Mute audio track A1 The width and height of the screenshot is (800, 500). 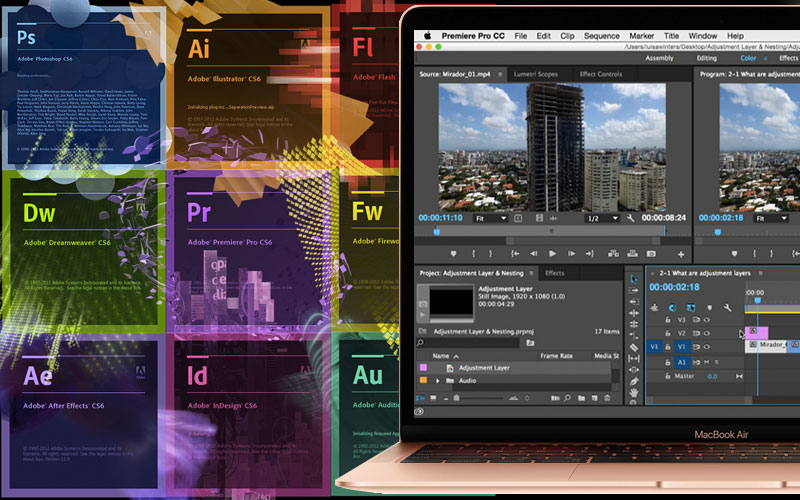tap(707, 362)
